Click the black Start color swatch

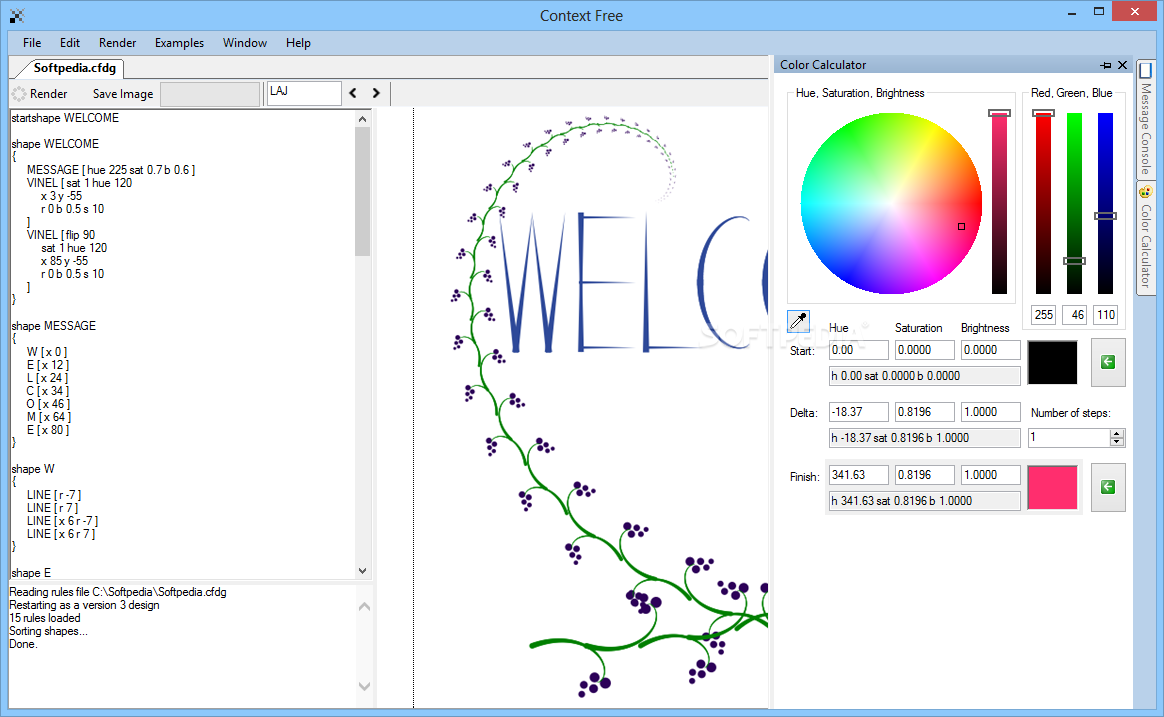coord(1052,362)
